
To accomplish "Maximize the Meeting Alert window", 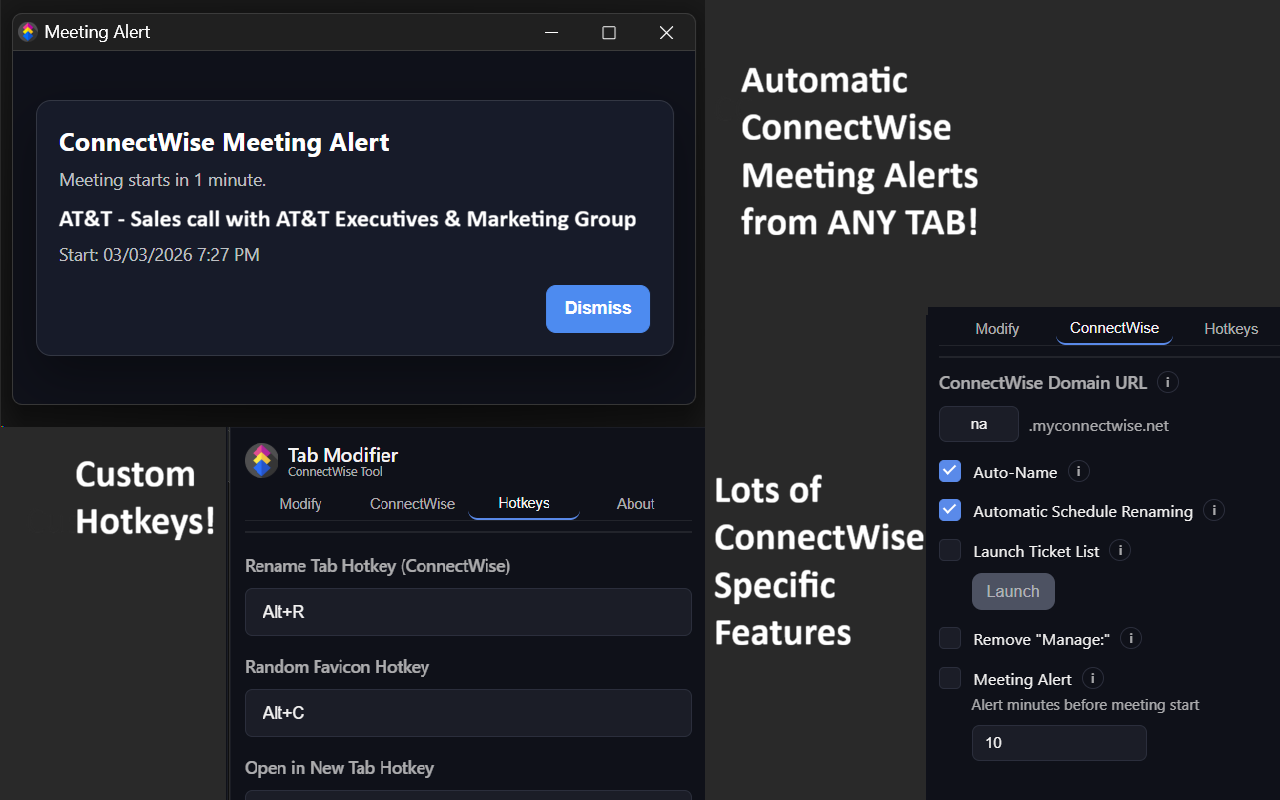I will pos(608,32).
